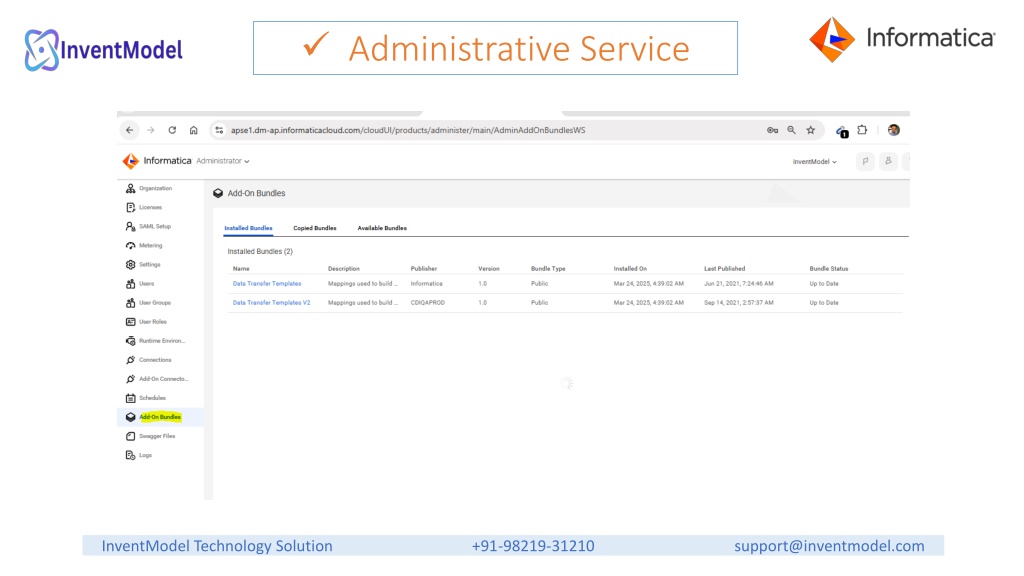Sort by the Name column header

tap(241, 268)
